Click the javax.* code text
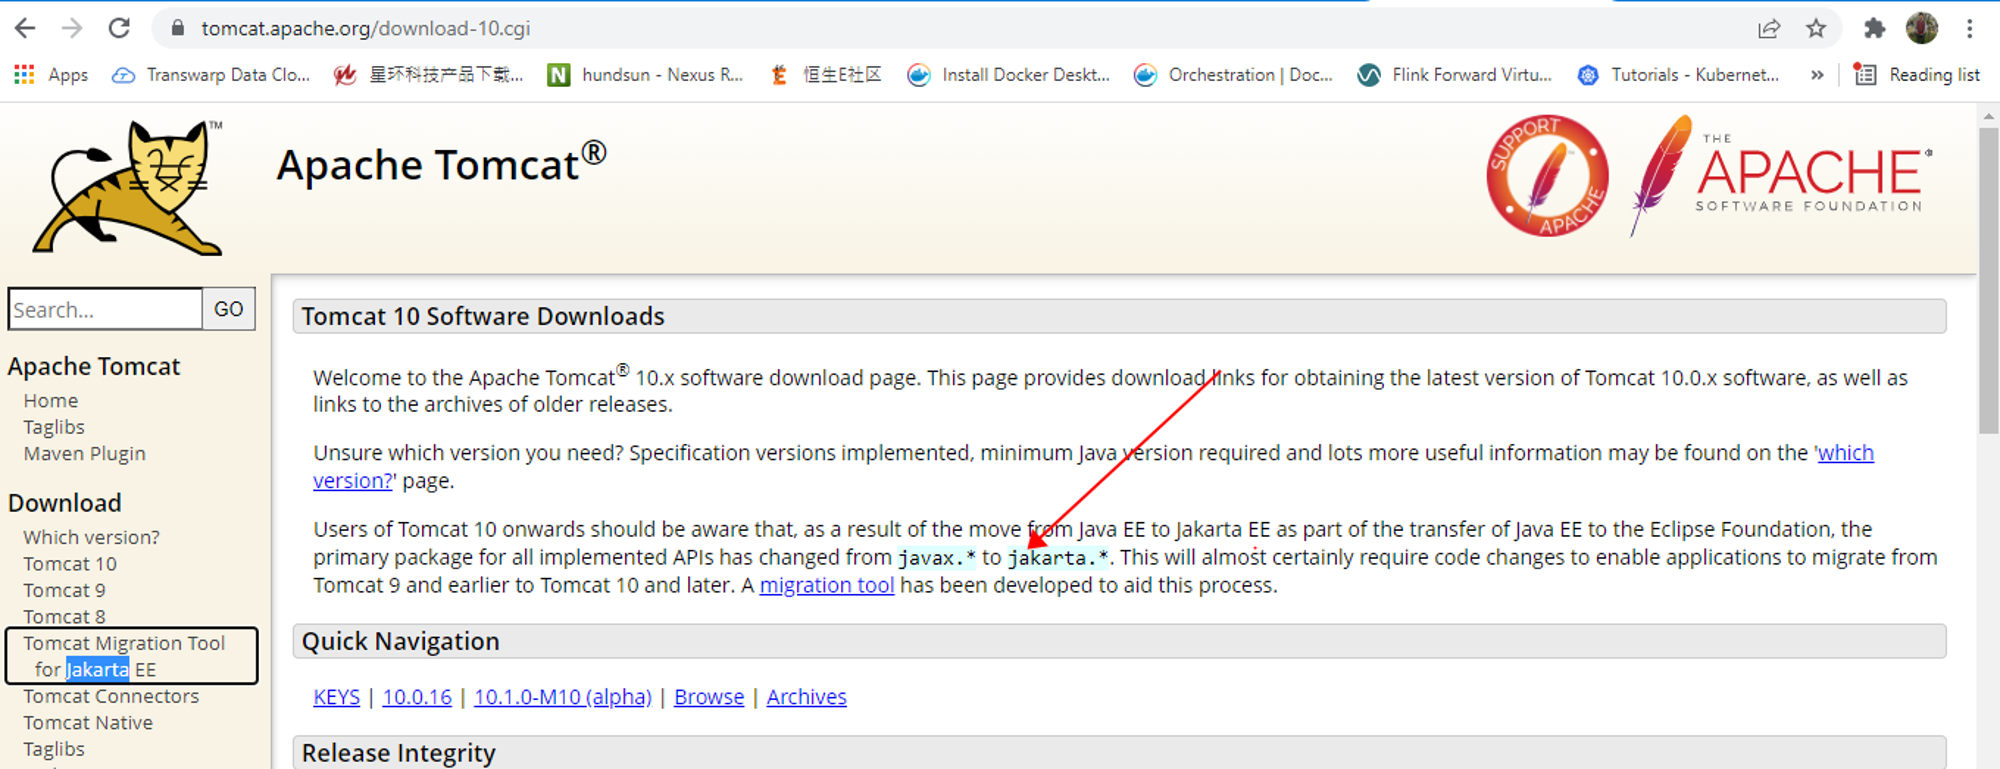Screen dimensions: 2000x769 (x=936, y=558)
